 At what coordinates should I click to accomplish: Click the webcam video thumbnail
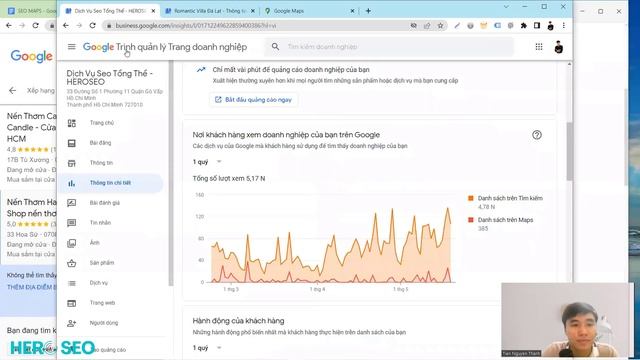[x=567, y=320]
